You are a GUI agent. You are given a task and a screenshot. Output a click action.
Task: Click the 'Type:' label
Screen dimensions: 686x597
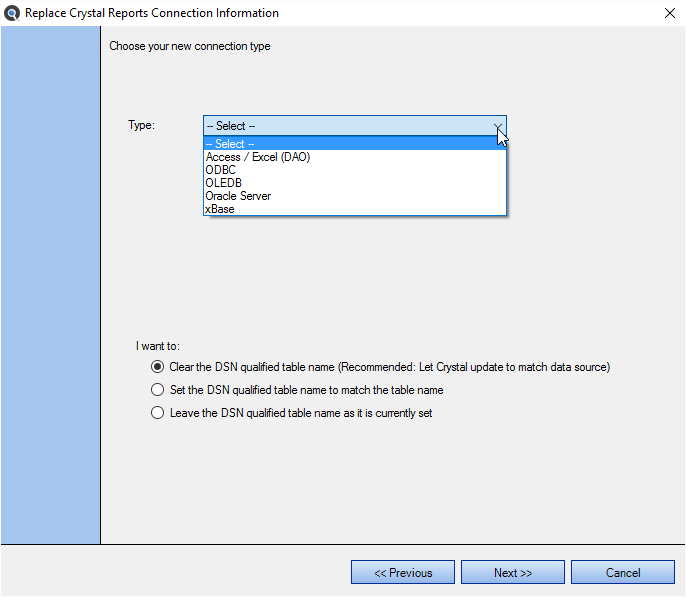pyautogui.click(x=141, y=125)
